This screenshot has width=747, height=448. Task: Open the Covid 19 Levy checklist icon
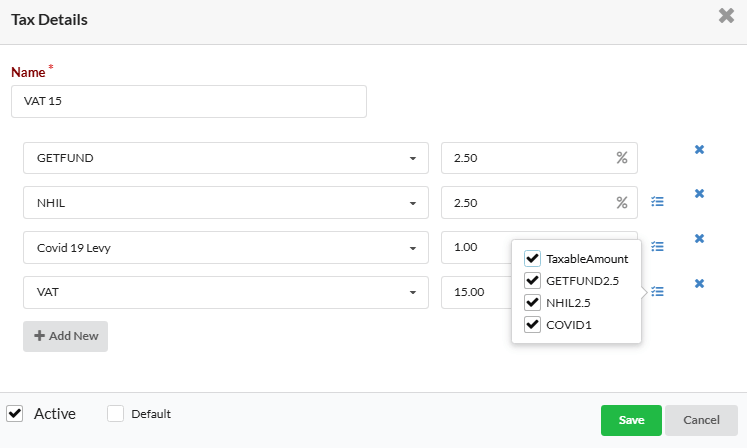coord(657,246)
